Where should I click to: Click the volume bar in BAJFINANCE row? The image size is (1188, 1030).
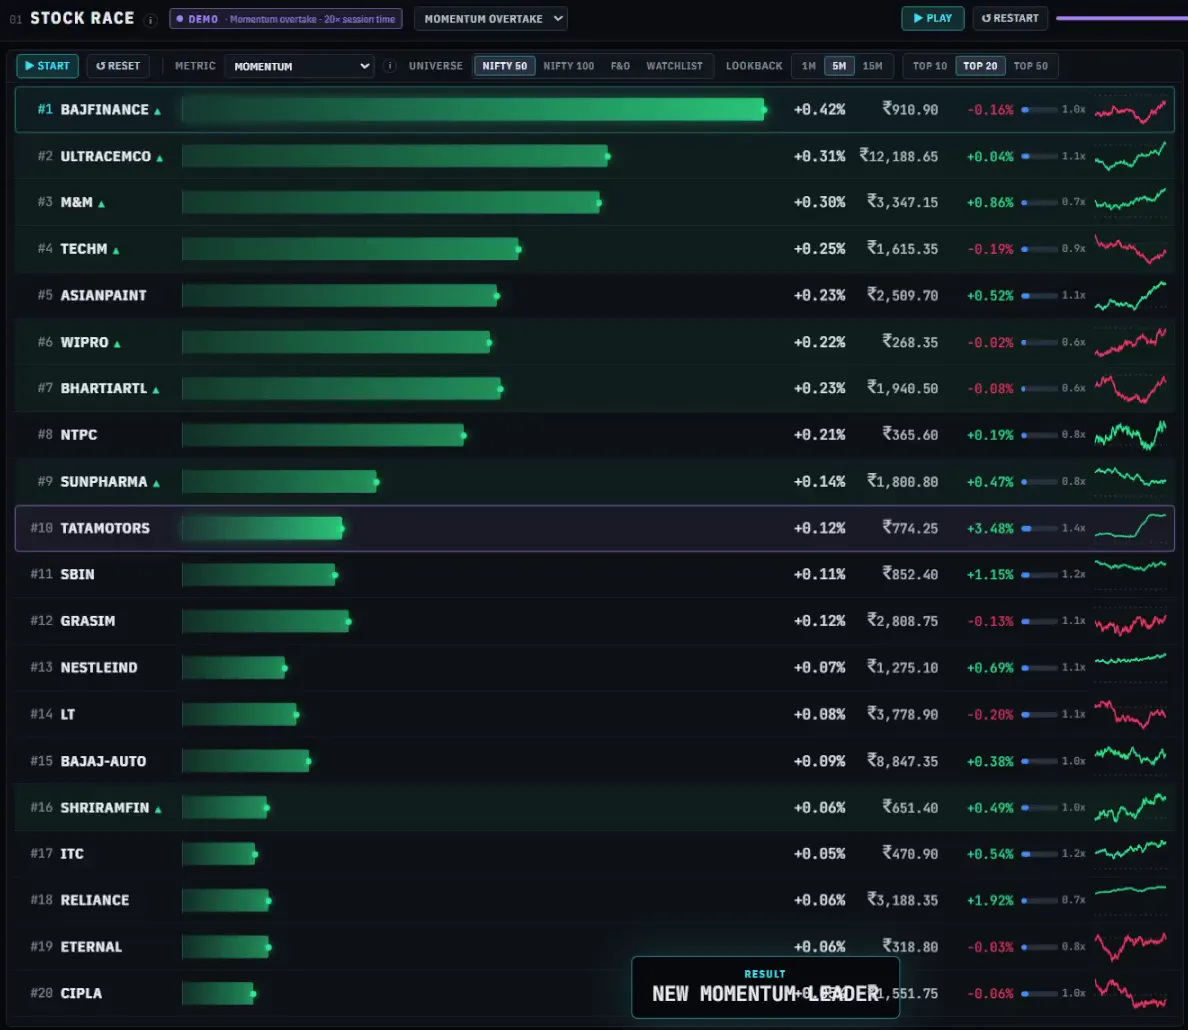pyautogui.click(x=1039, y=110)
